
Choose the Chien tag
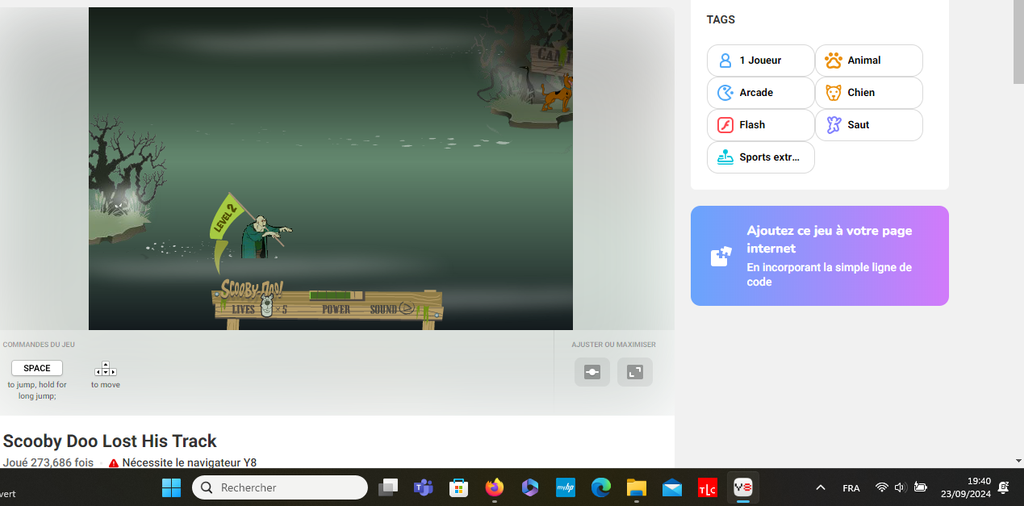(868, 92)
